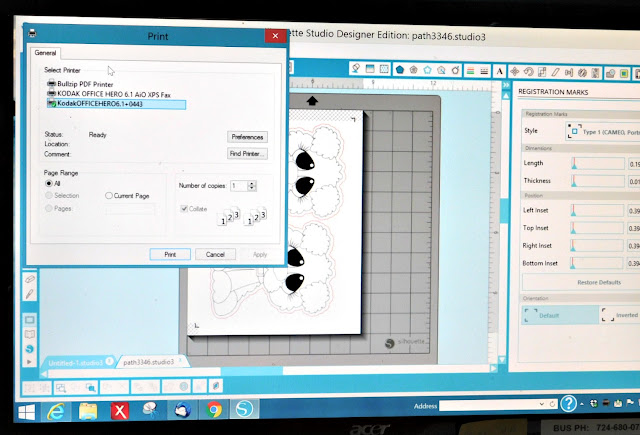This screenshot has height=435, width=640.
Task: Click the Number of copies spinner arrows
Action: (252, 186)
